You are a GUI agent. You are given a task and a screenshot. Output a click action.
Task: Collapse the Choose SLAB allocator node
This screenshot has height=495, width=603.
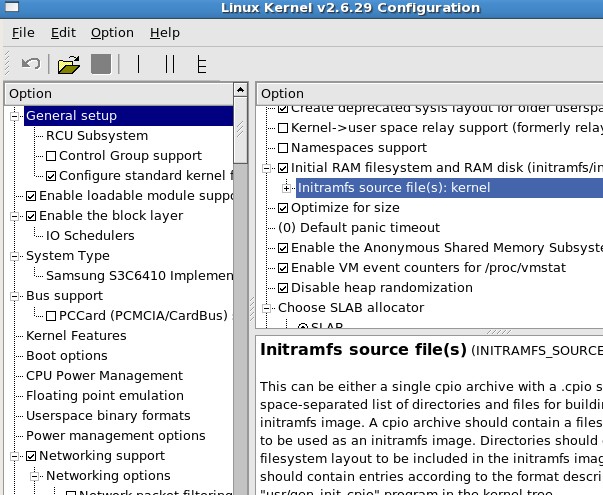pyautogui.click(x=267, y=308)
